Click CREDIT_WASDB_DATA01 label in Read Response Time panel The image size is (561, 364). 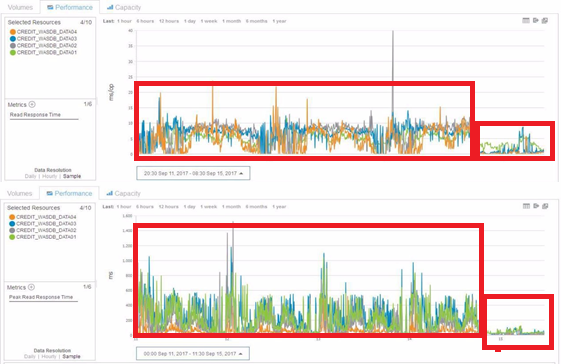[x=47, y=52]
